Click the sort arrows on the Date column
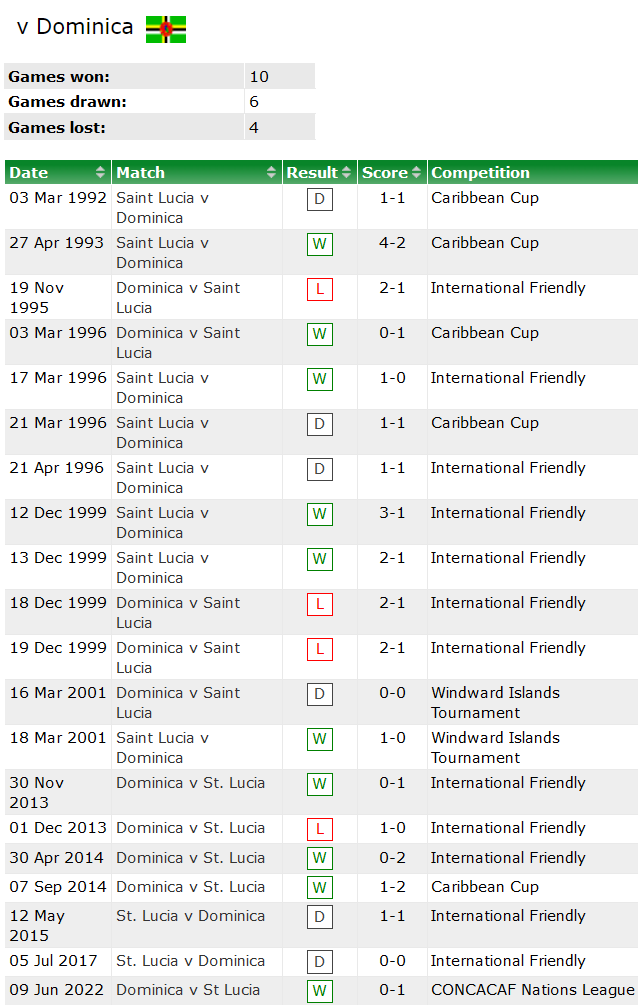Screen dimensions: 638x1005 (x=100, y=172)
